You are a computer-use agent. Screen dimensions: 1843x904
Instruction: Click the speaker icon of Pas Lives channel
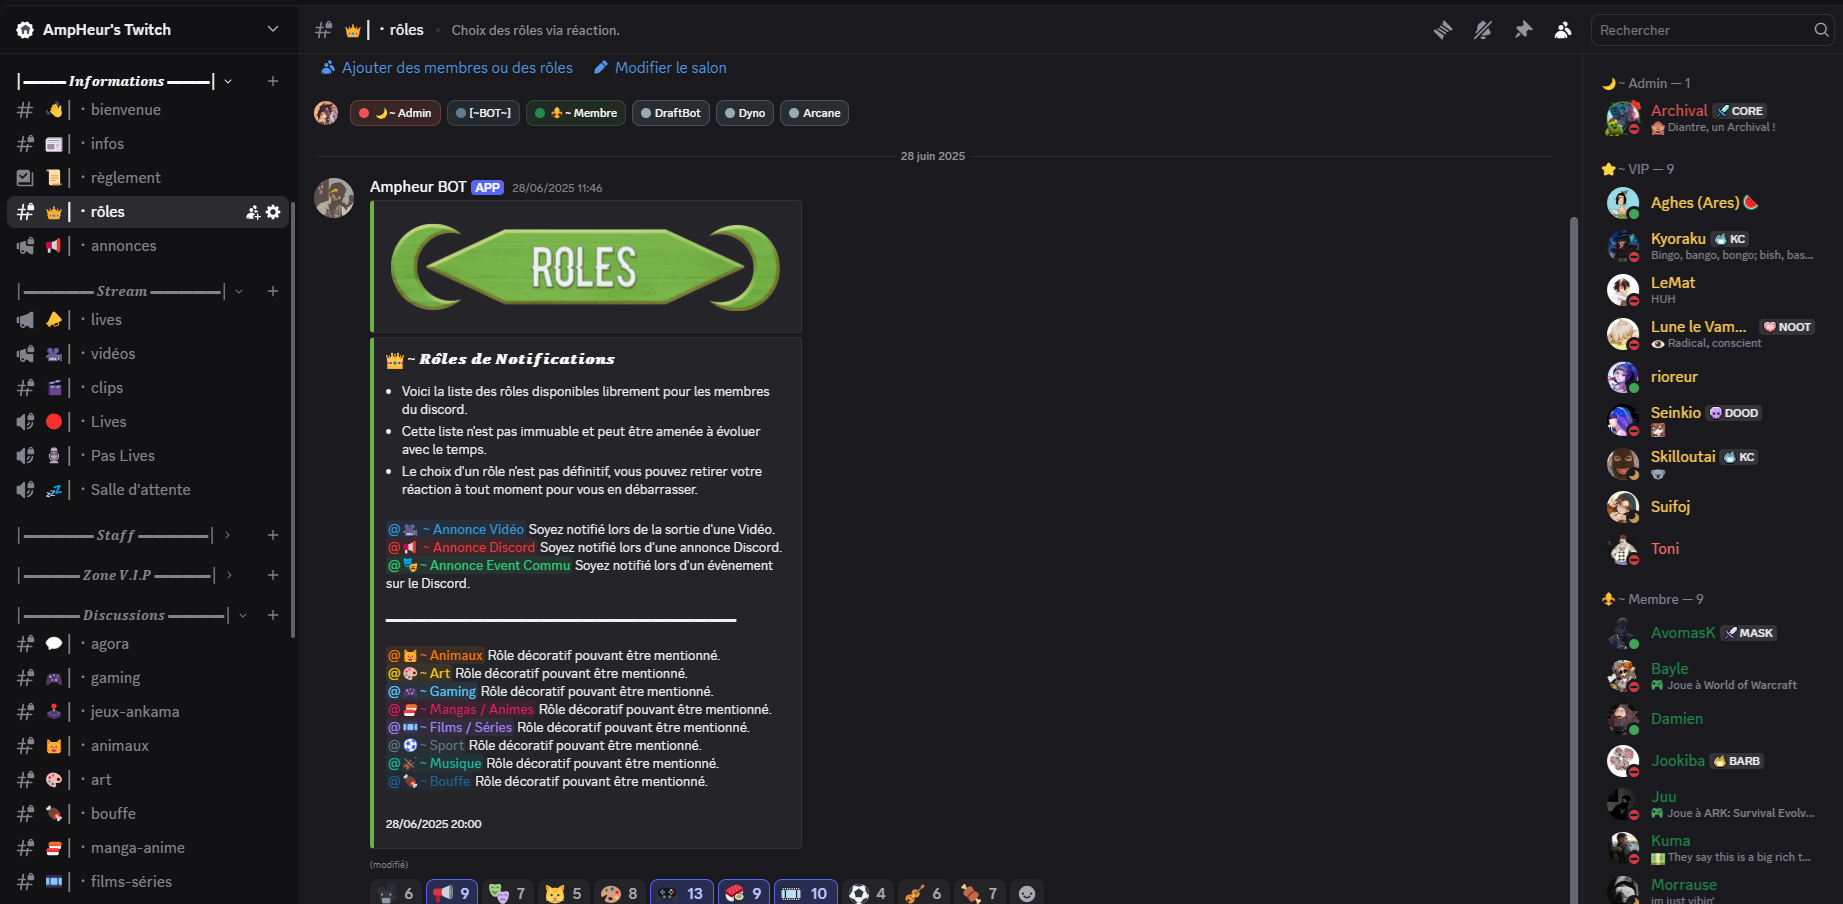point(25,456)
